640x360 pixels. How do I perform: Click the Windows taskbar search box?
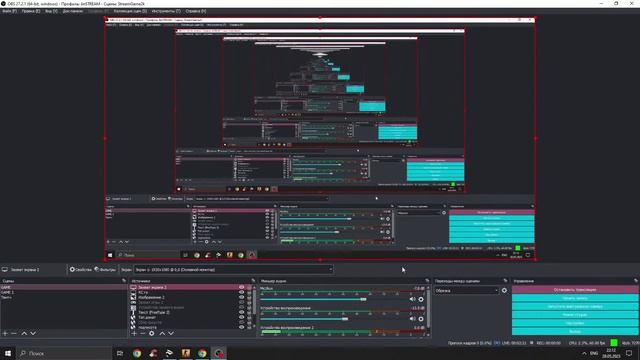[x=64, y=353]
